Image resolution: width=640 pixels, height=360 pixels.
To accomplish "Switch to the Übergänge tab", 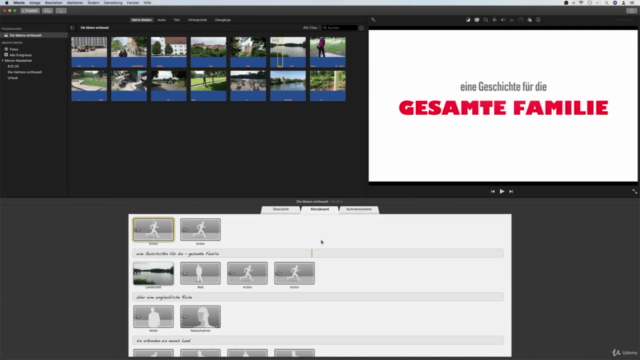I will 223,20.
